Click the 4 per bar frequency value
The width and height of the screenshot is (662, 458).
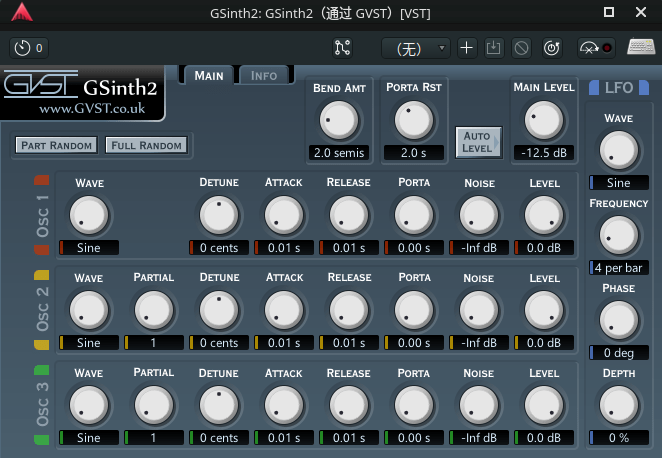(x=619, y=268)
